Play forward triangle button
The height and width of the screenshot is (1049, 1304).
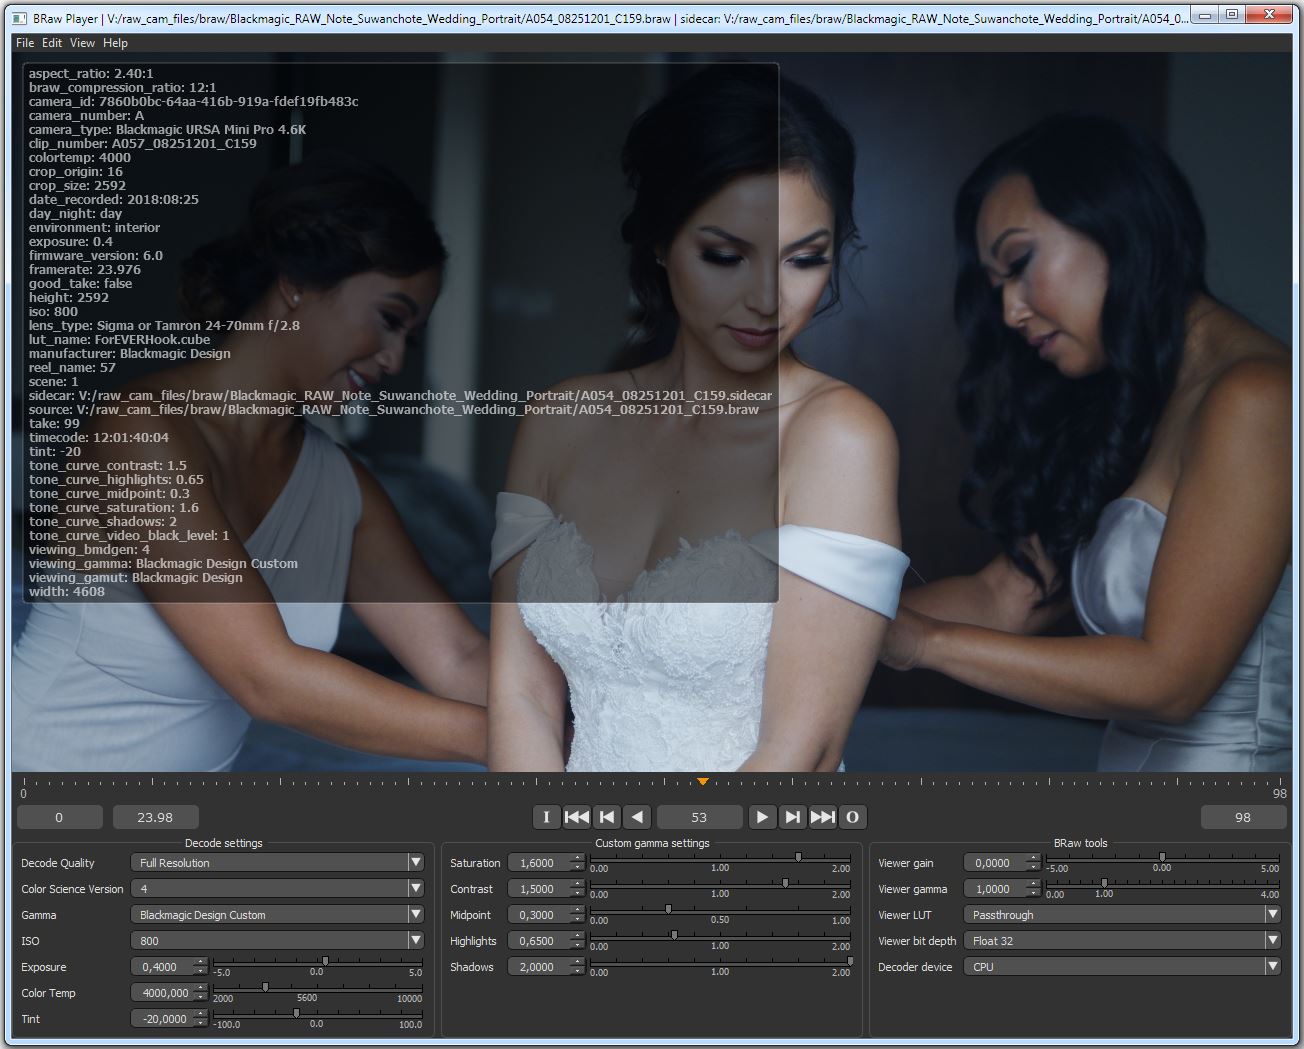pyautogui.click(x=762, y=817)
